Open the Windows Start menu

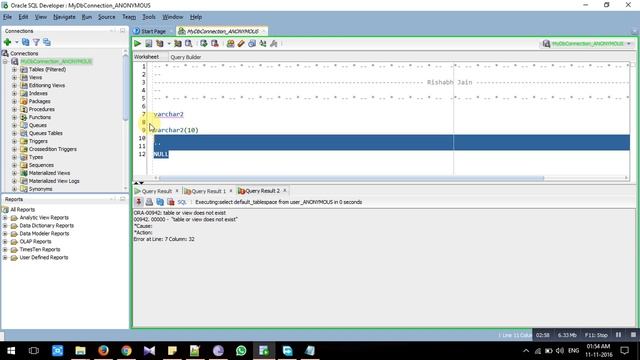(x=11, y=351)
